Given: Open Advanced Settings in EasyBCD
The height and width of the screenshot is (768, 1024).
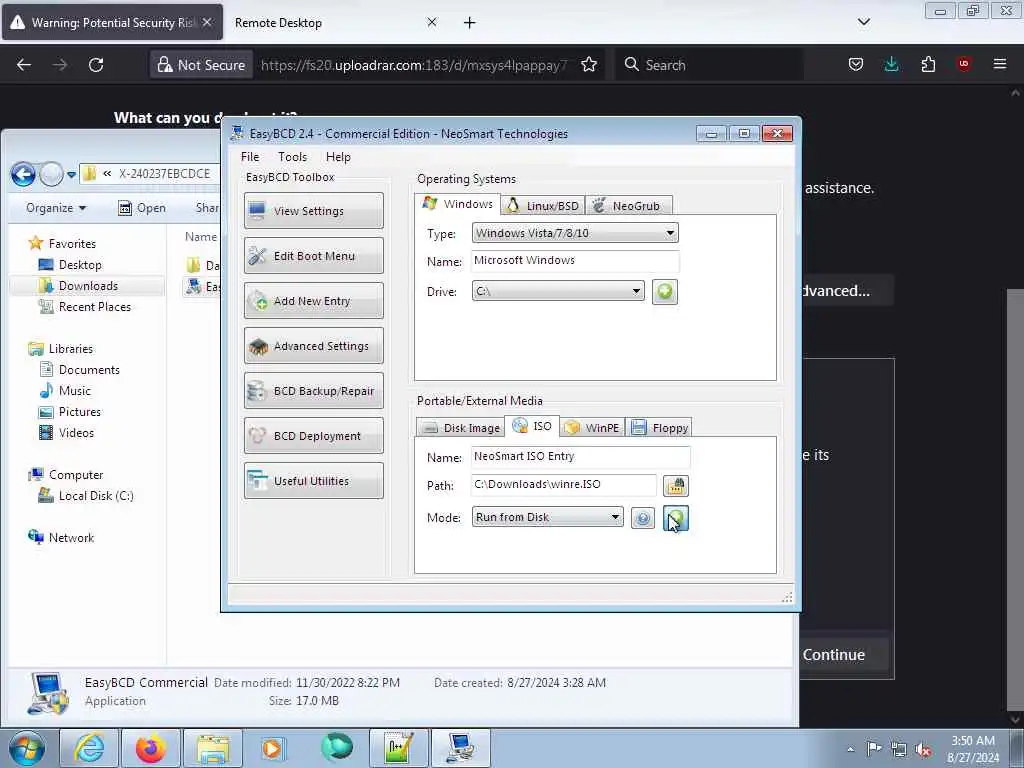Looking at the screenshot, I should 313,345.
